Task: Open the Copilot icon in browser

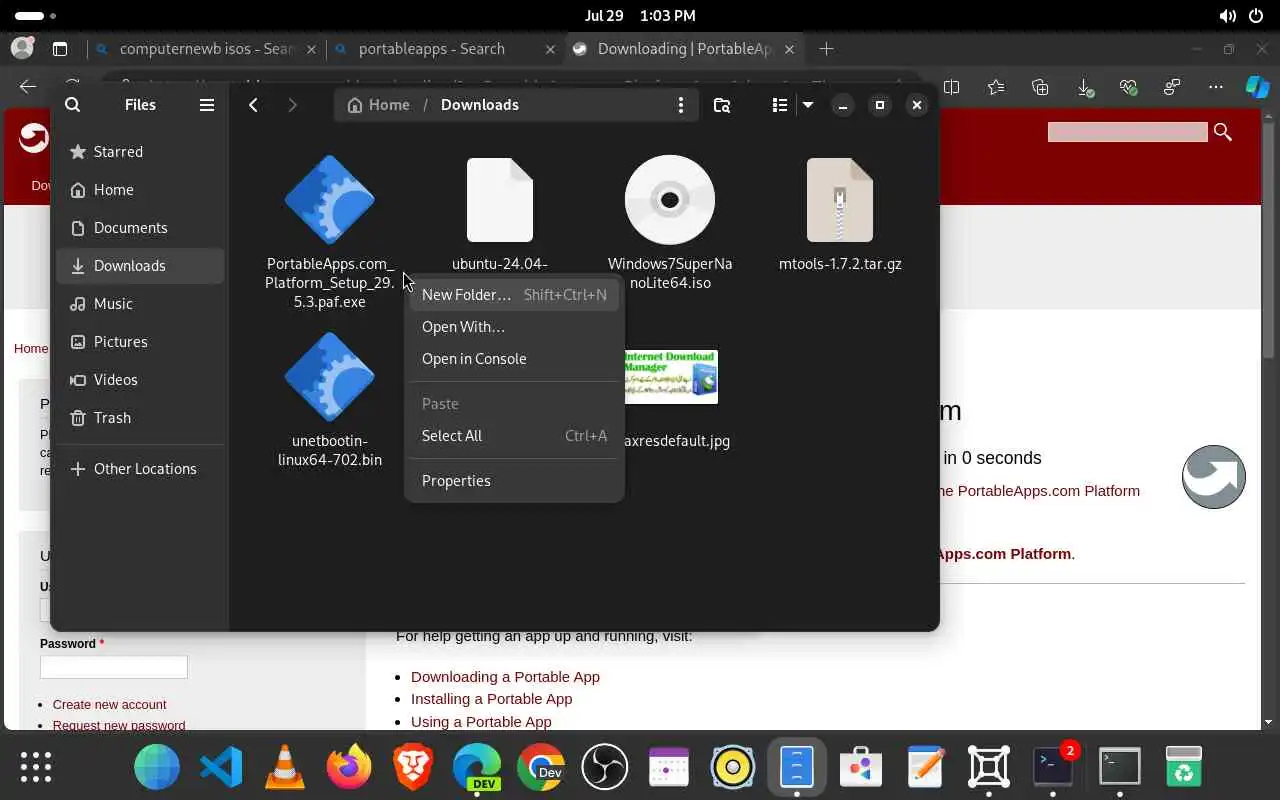Action: (x=1257, y=87)
